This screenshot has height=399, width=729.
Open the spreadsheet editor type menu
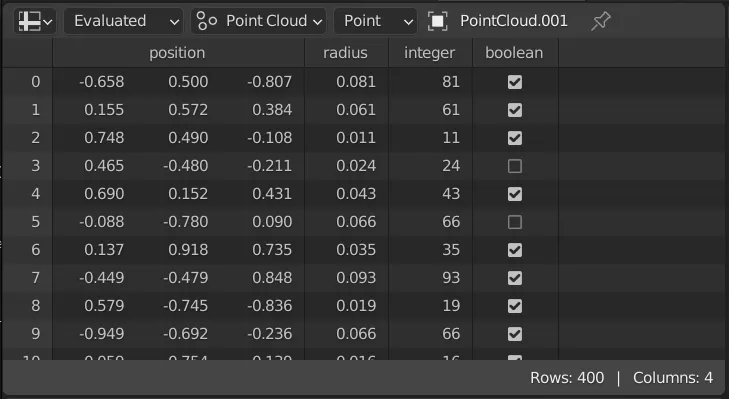pos(35,21)
